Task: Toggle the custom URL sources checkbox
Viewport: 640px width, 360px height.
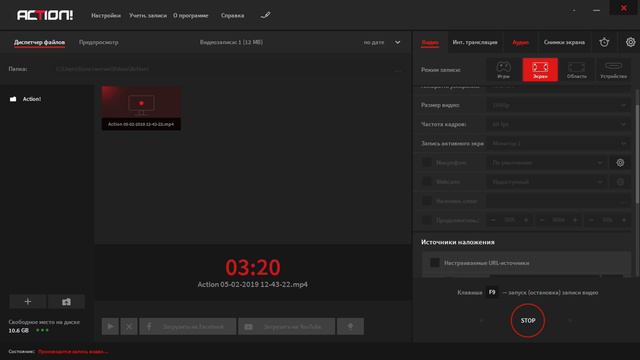Action: pos(435,263)
